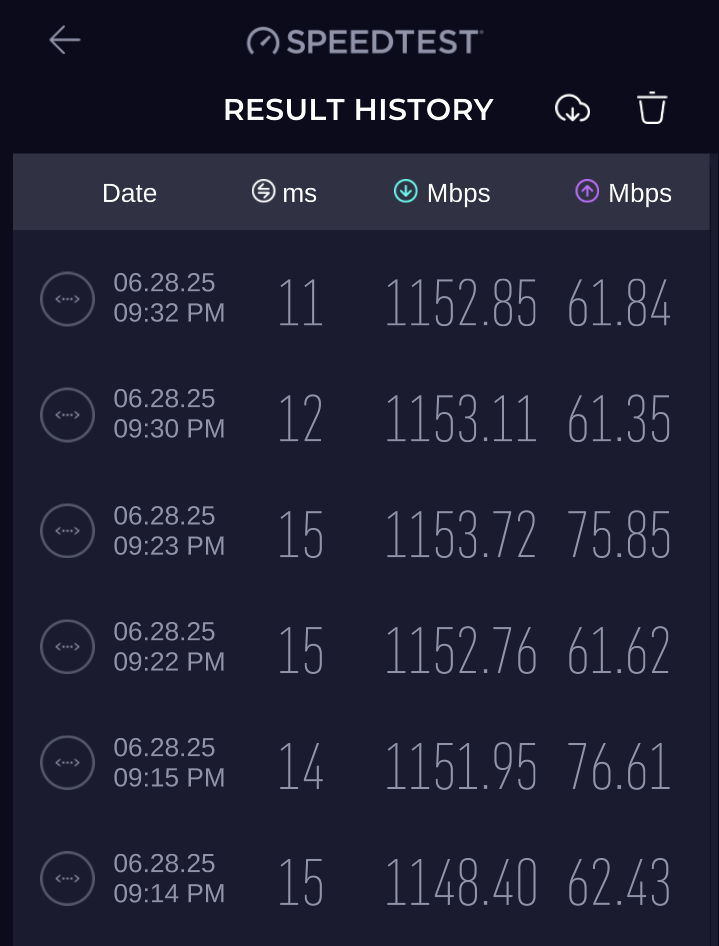Click connection icon for 09:30 PM result

[x=68, y=415]
